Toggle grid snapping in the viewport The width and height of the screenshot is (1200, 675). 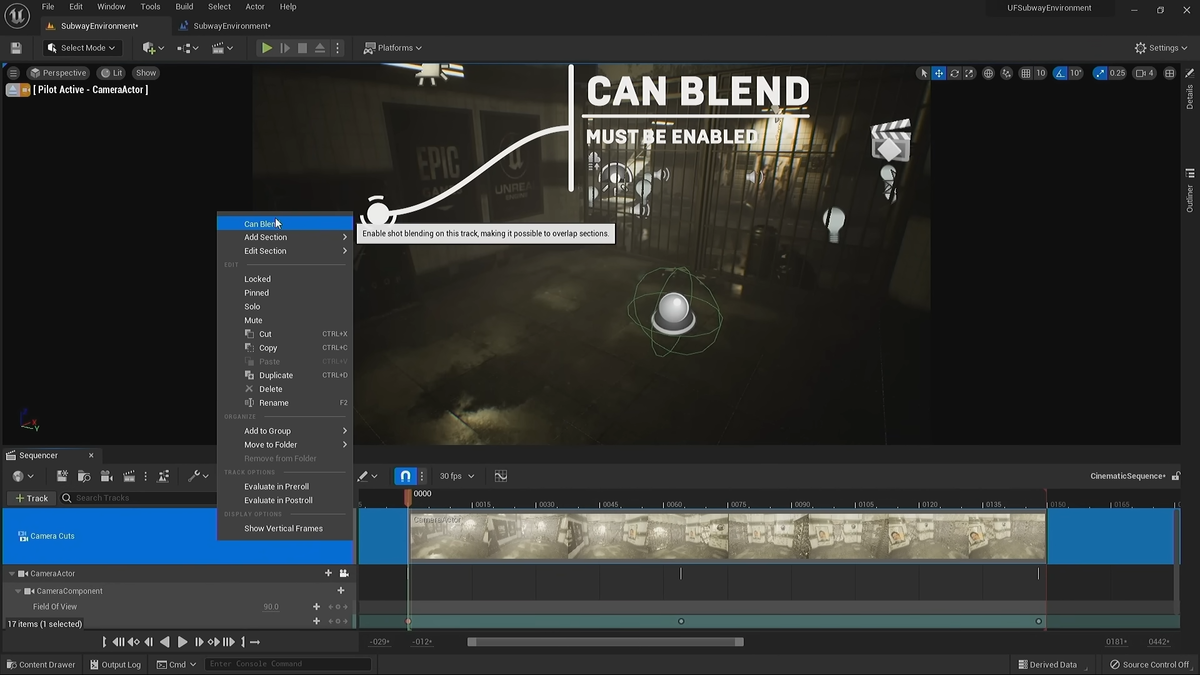[x=1025, y=73]
